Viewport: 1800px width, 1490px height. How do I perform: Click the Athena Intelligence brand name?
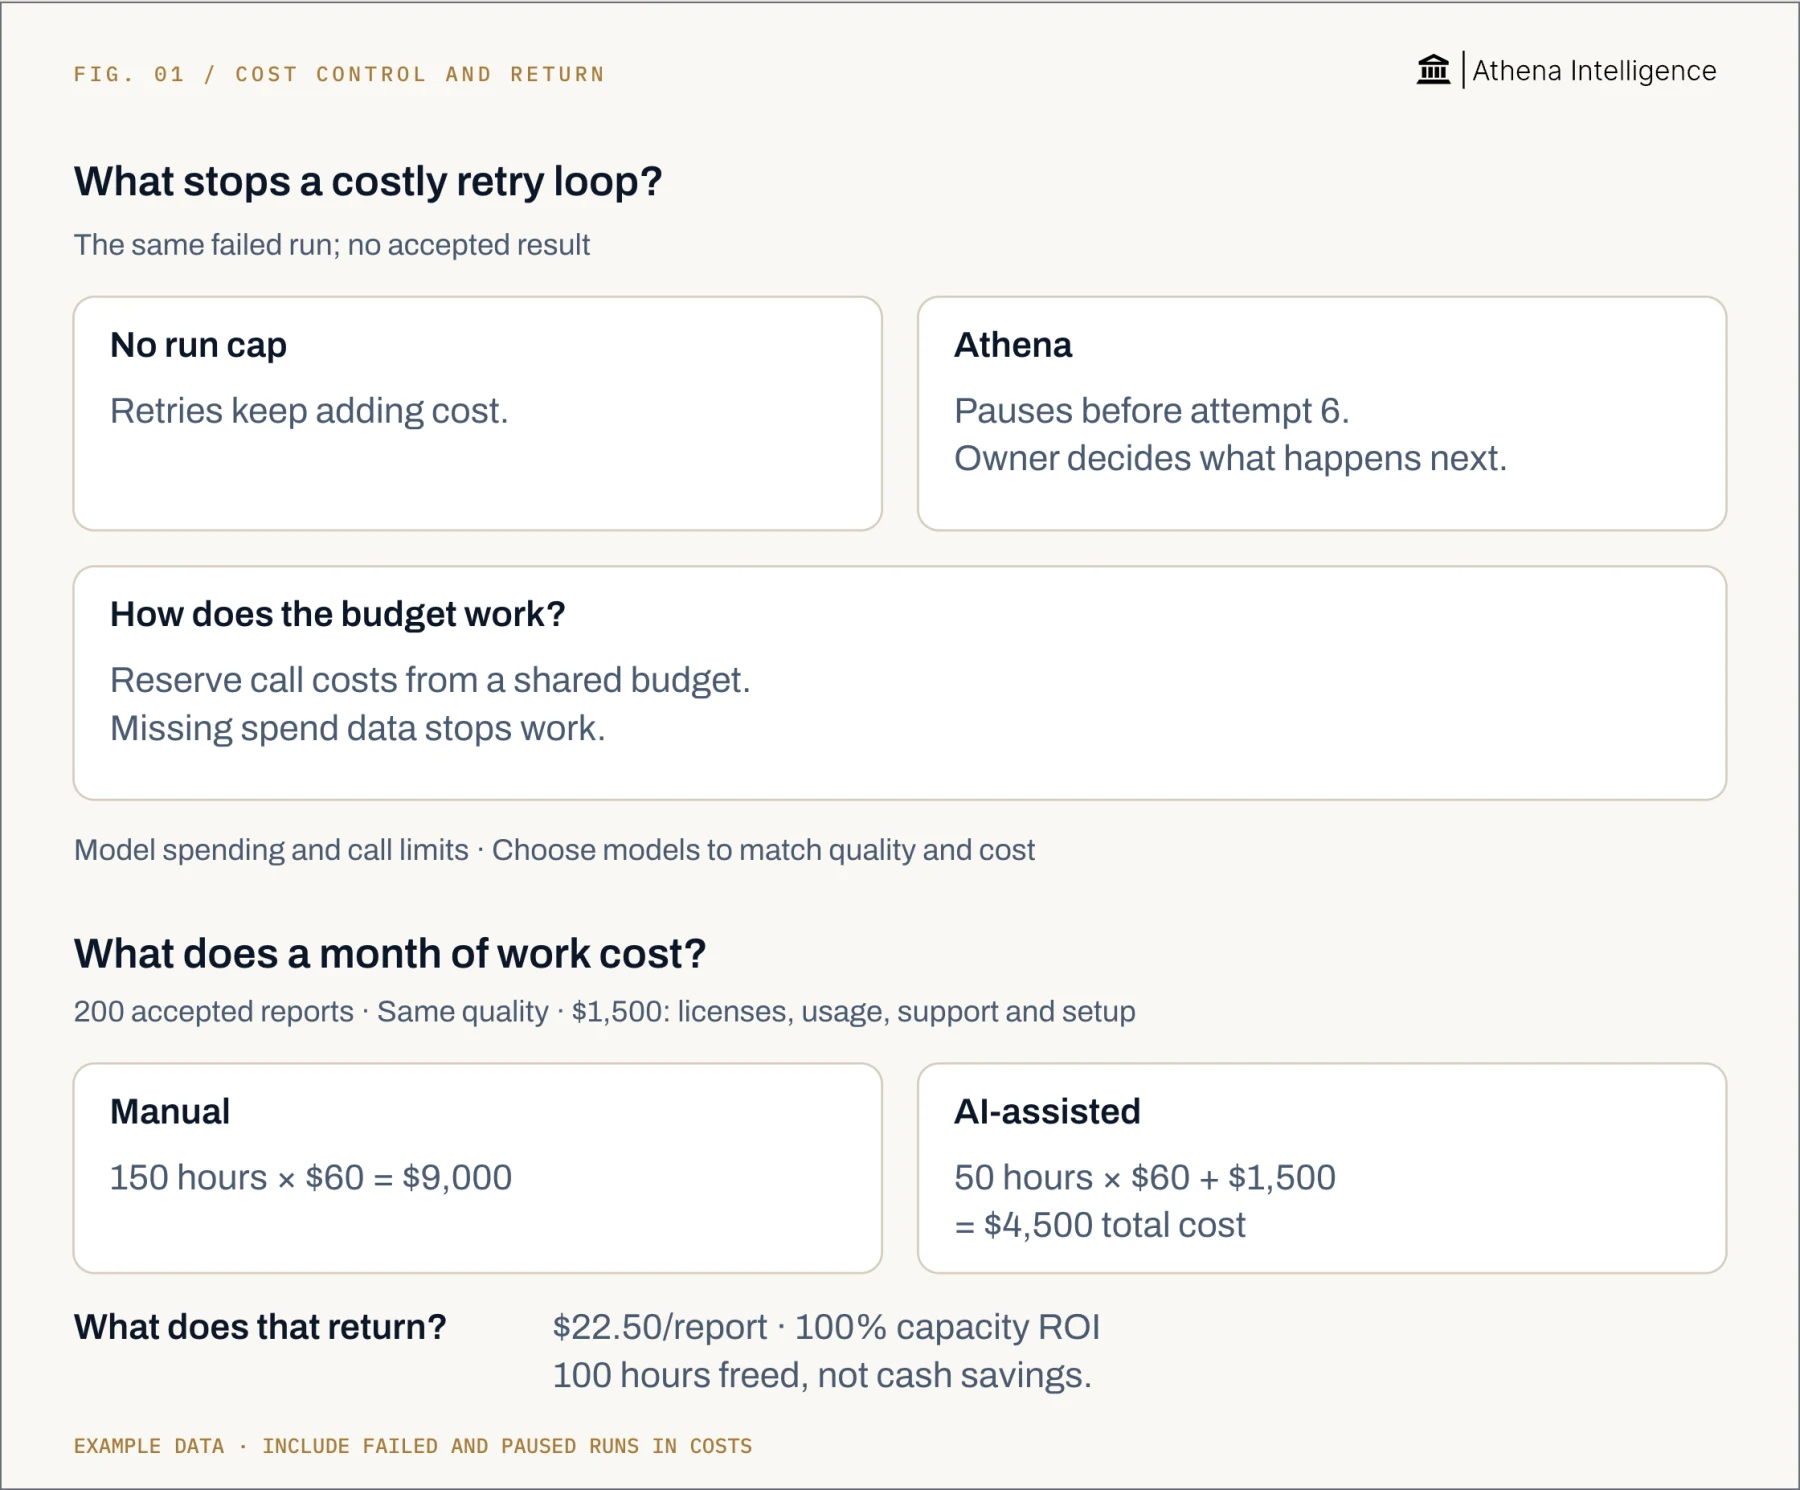pos(1594,71)
